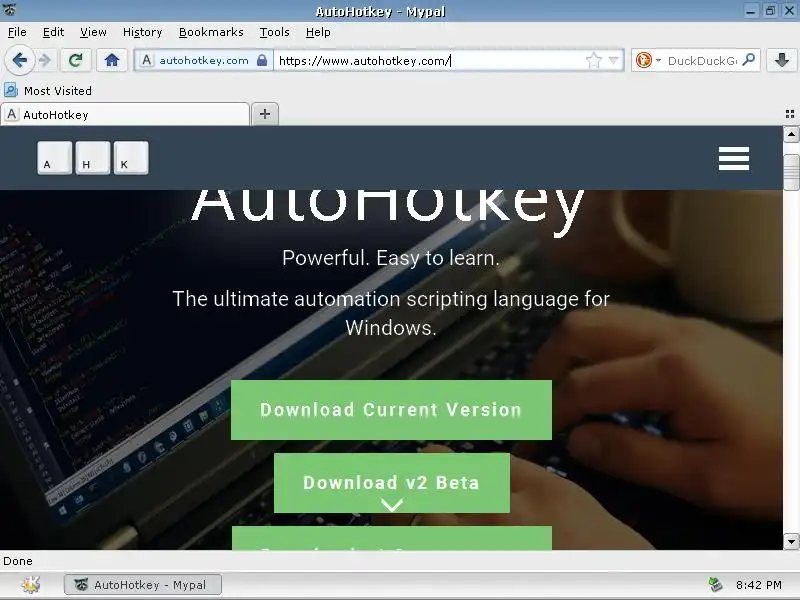Select AutoHotkey - Mypal taskbar button
Viewport: 800px width, 600px height.
pyautogui.click(x=143, y=584)
